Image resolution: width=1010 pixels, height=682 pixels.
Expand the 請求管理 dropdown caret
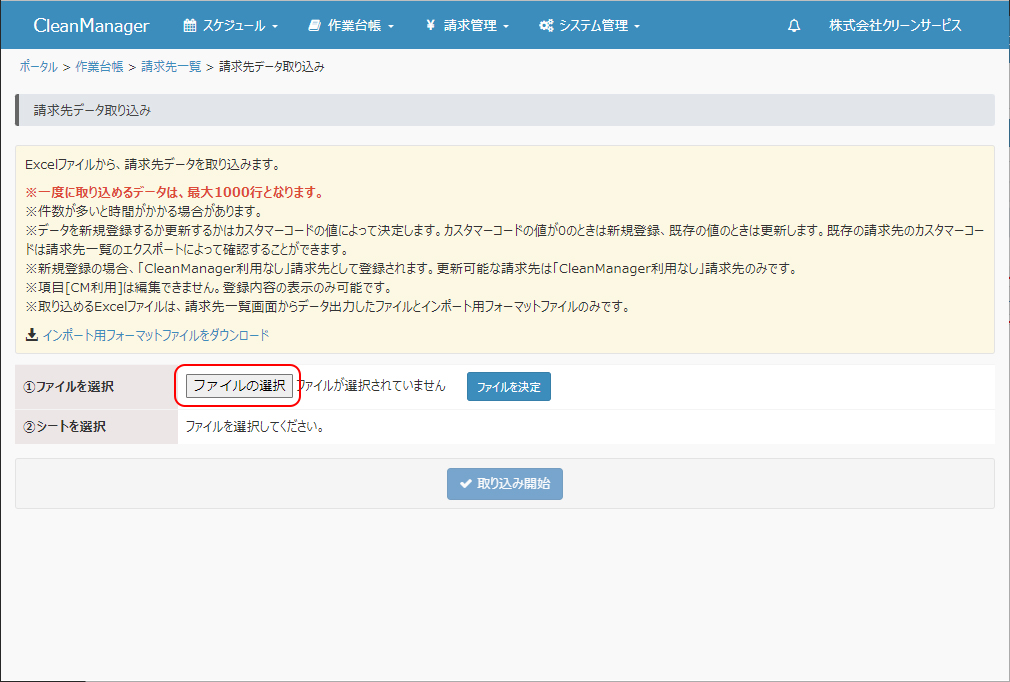click(x=506, y=26)
